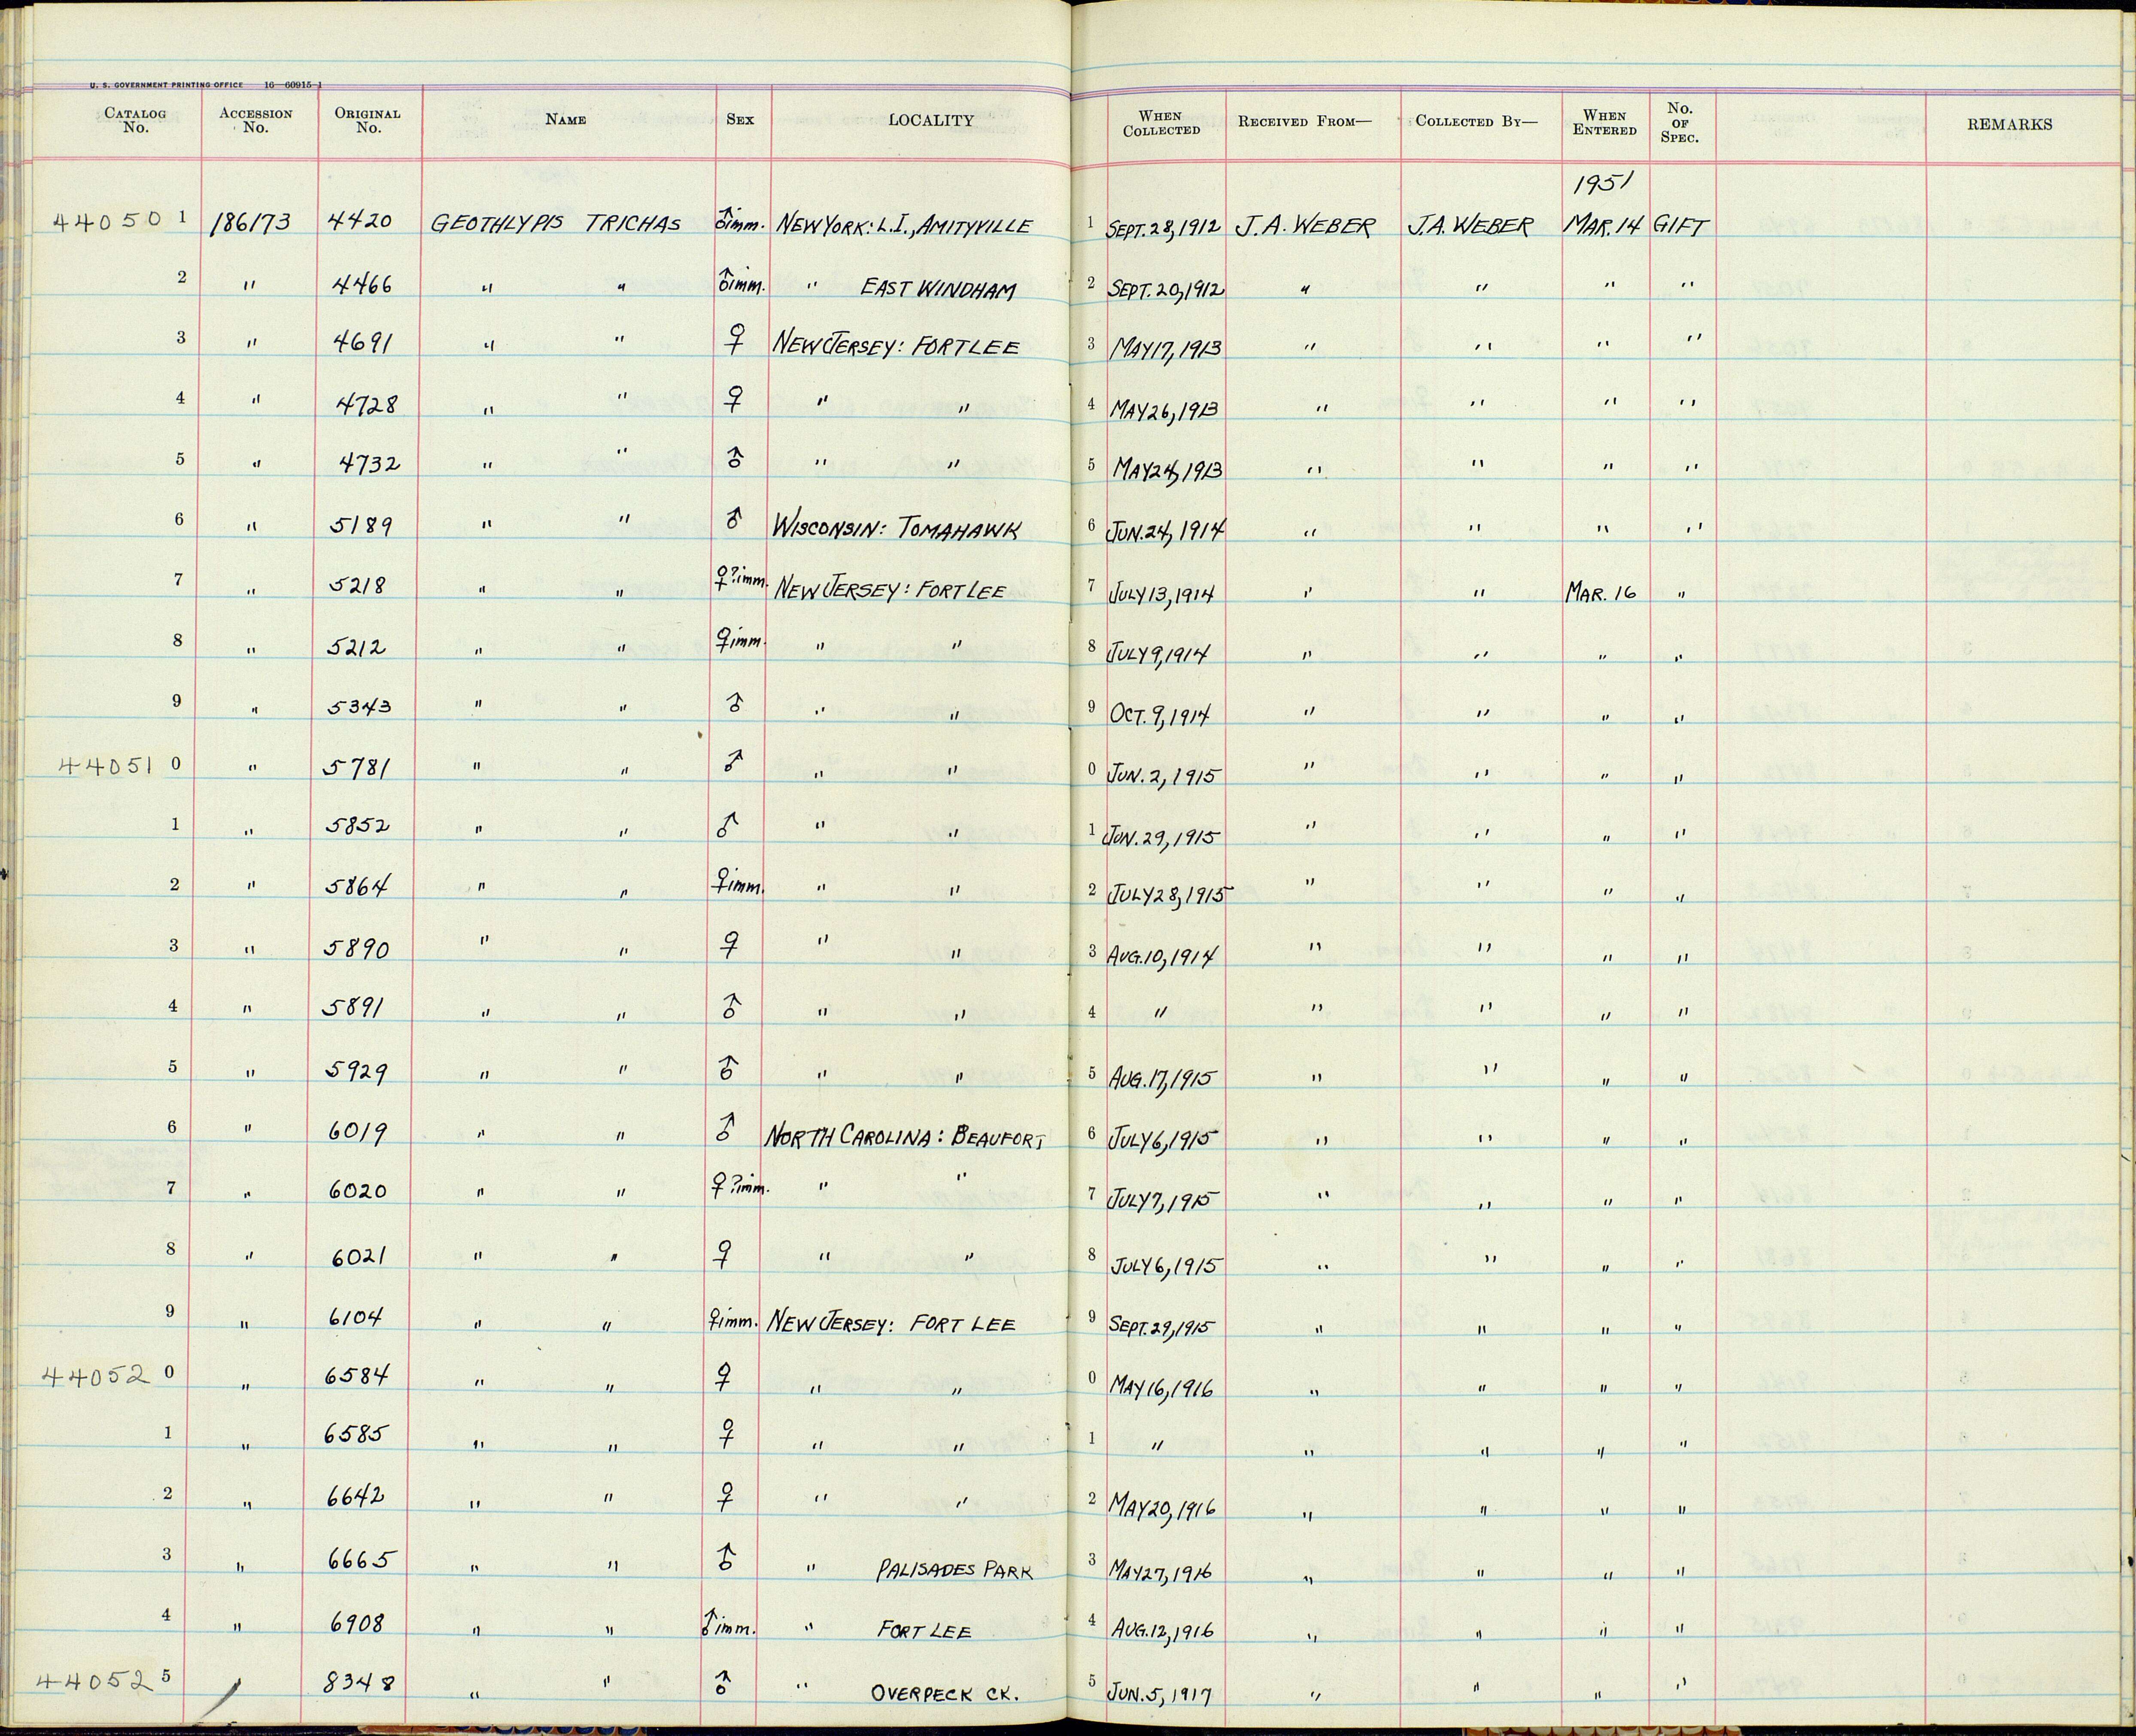The width and height of the screenshot is (2136, 1736).
Task: Click the original number 6019
Action: pos(358,1131)
